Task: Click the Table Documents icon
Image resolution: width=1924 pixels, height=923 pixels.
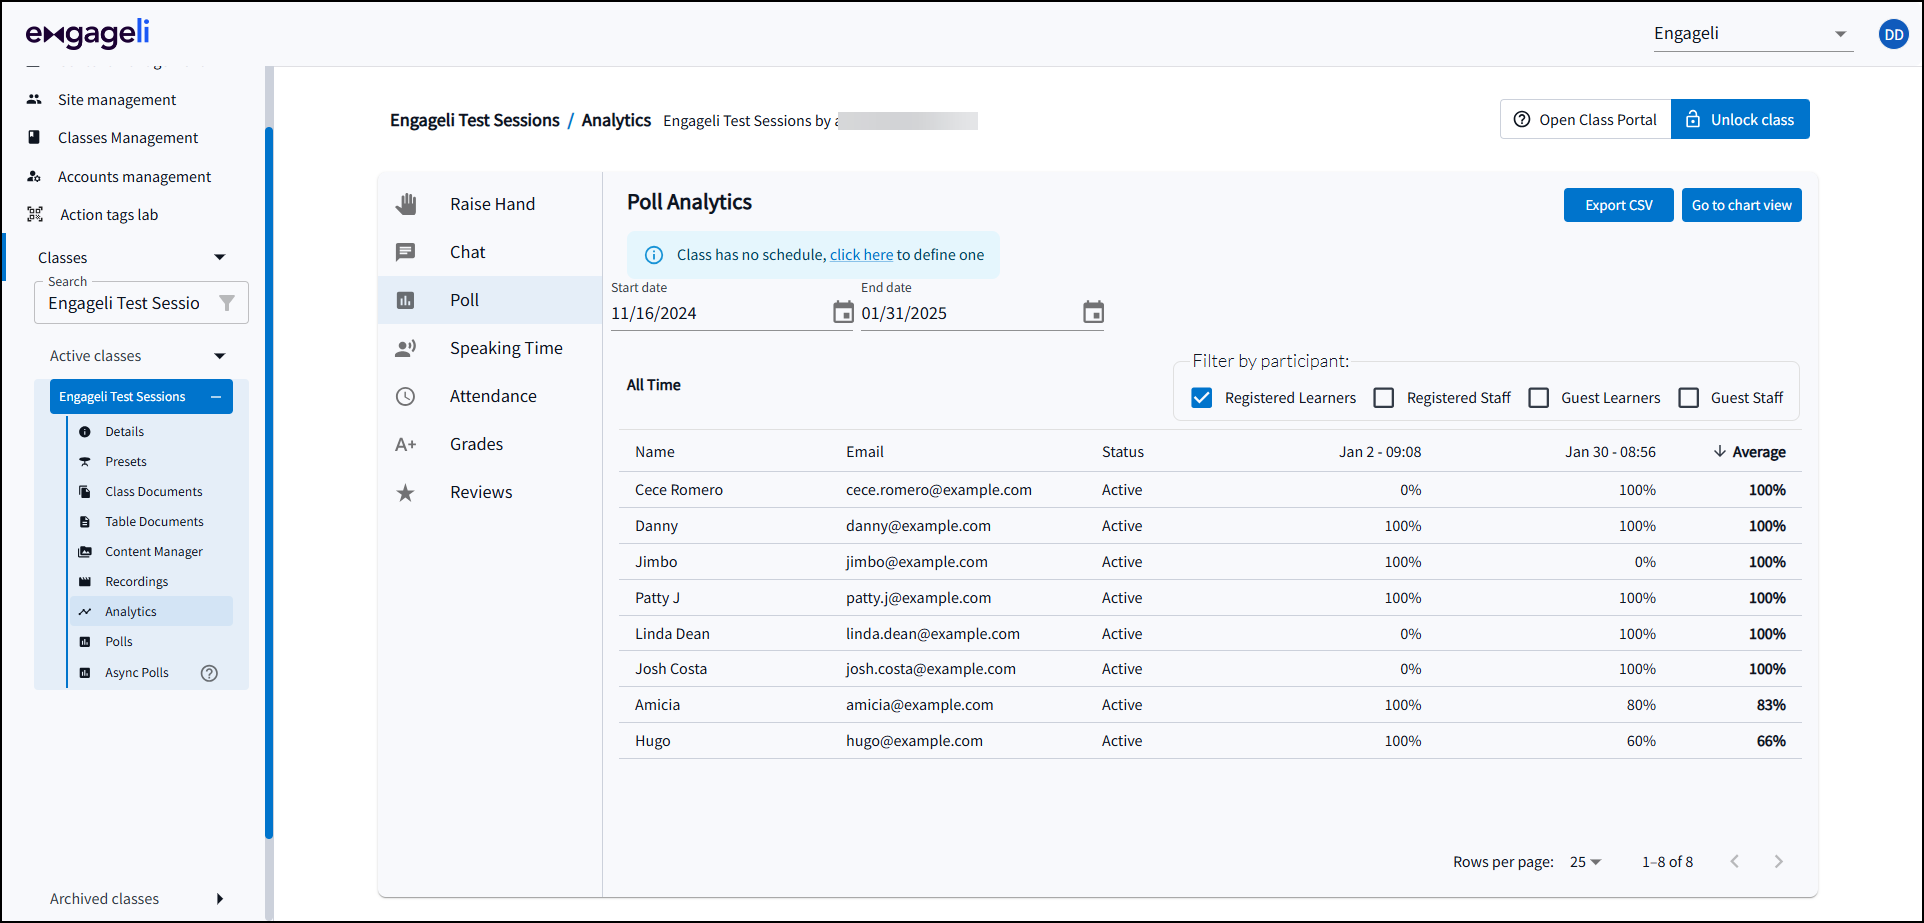Action: point(85,522)
